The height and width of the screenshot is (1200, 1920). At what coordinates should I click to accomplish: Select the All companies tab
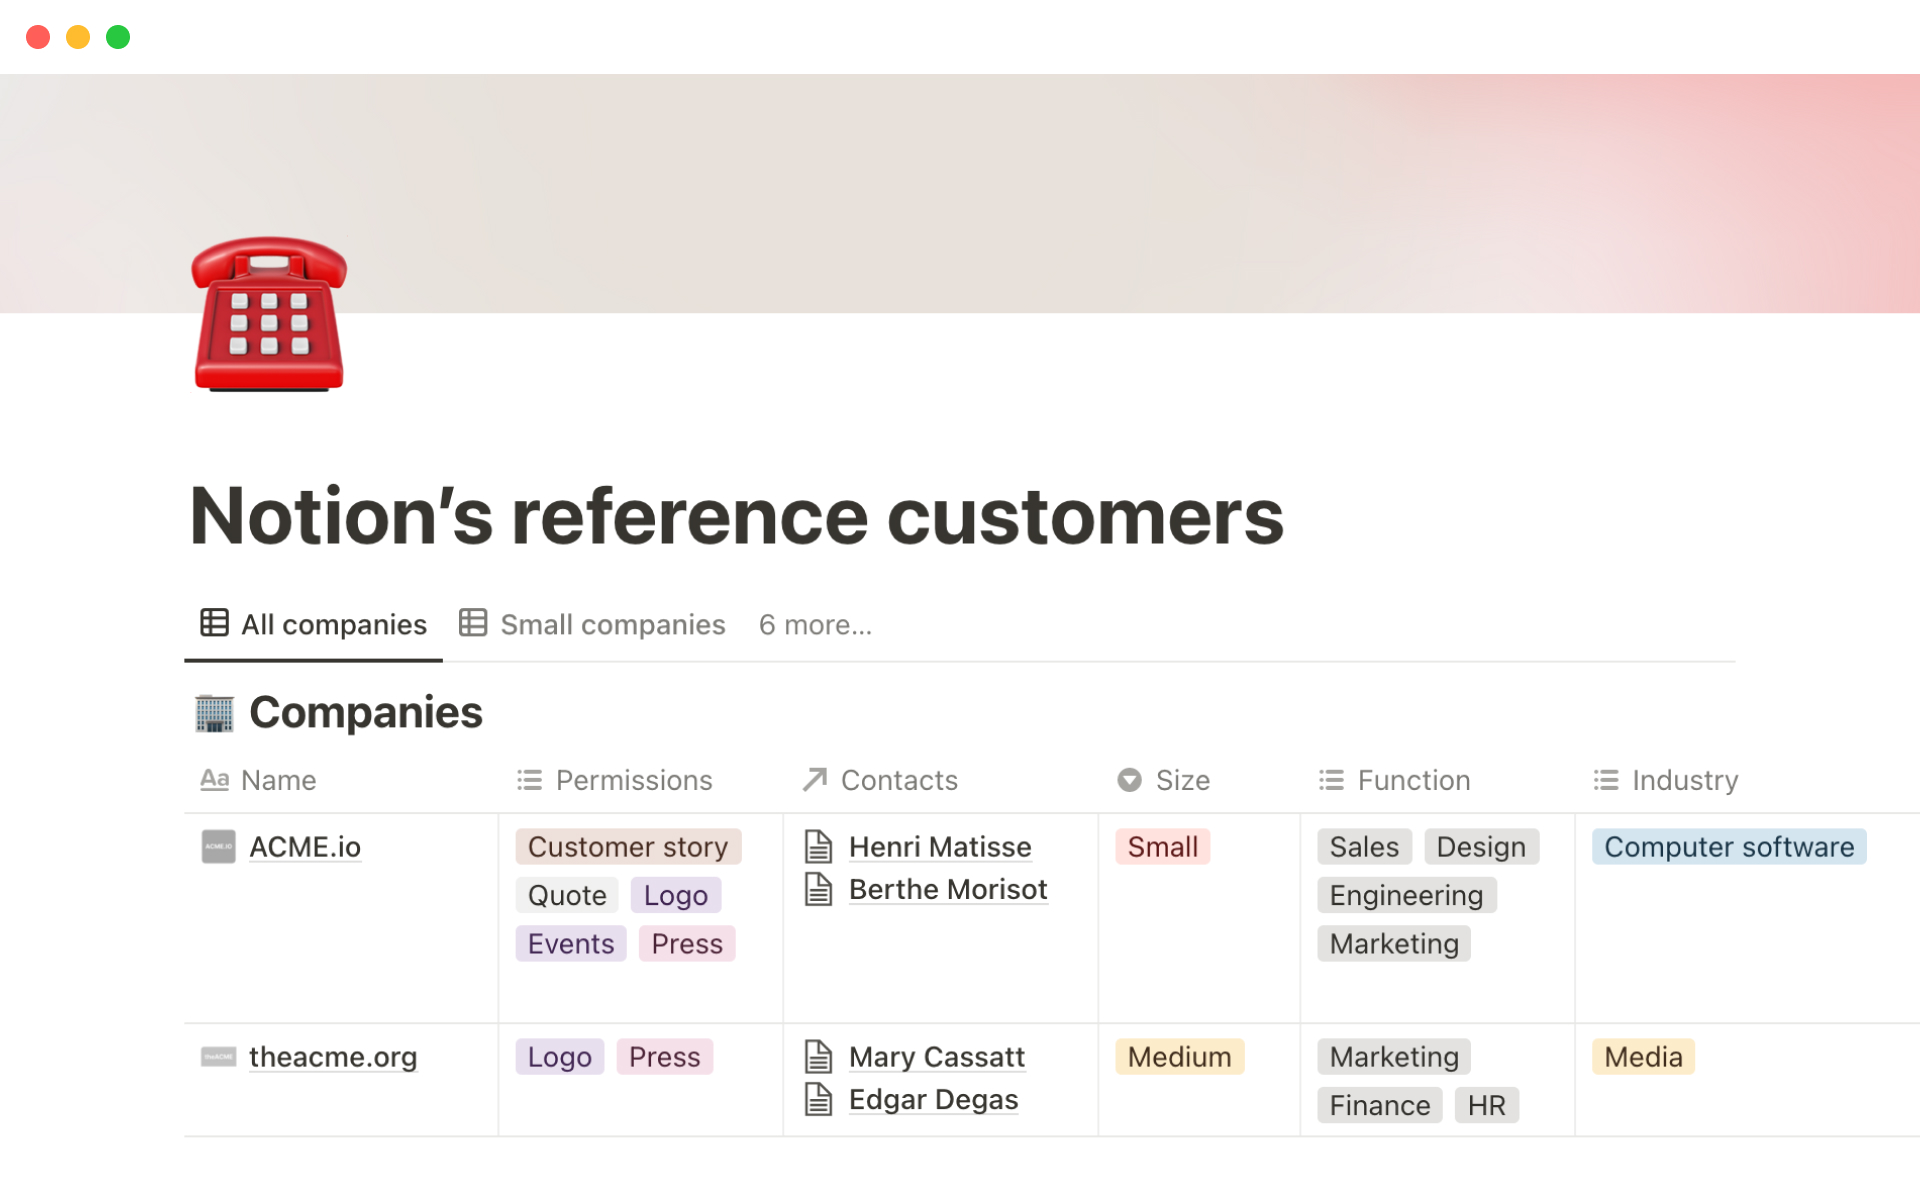[x=334, y=624]
